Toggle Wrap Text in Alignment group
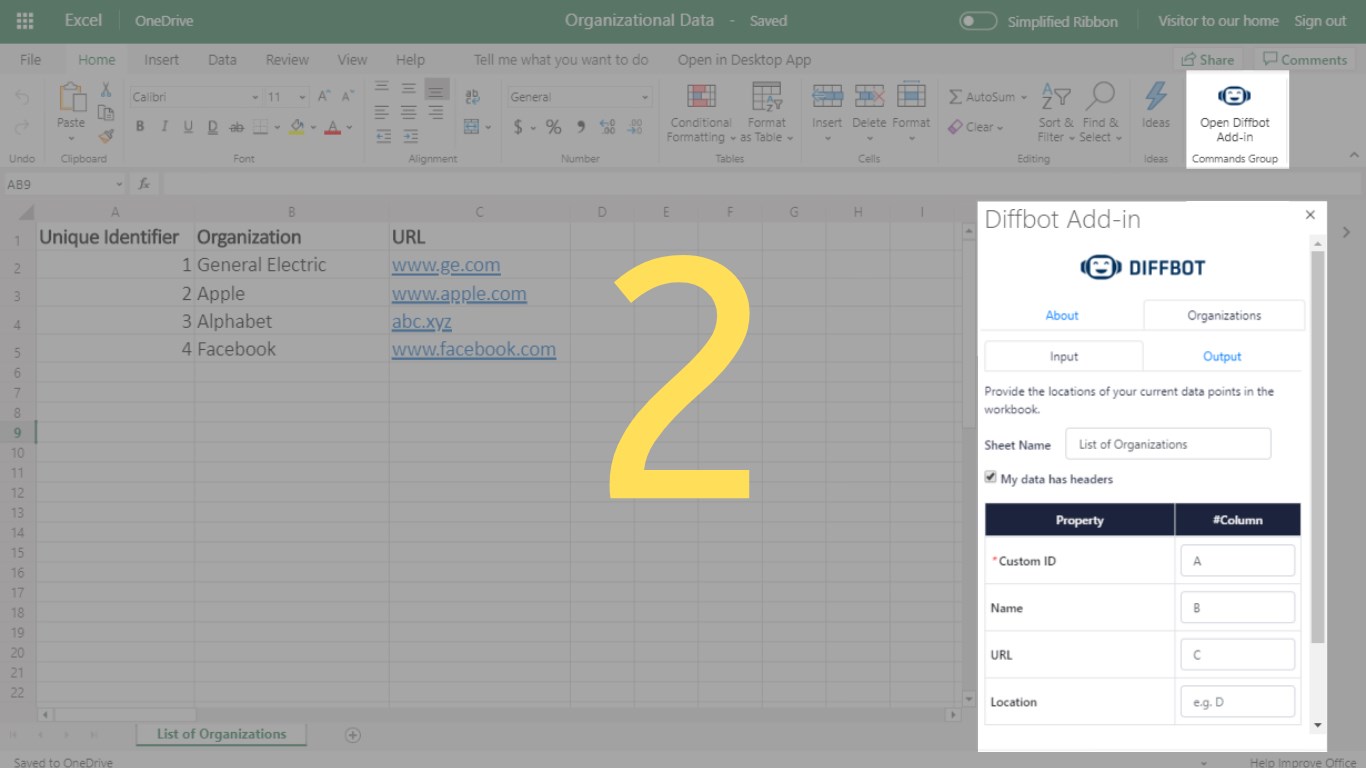 point(473,97)
